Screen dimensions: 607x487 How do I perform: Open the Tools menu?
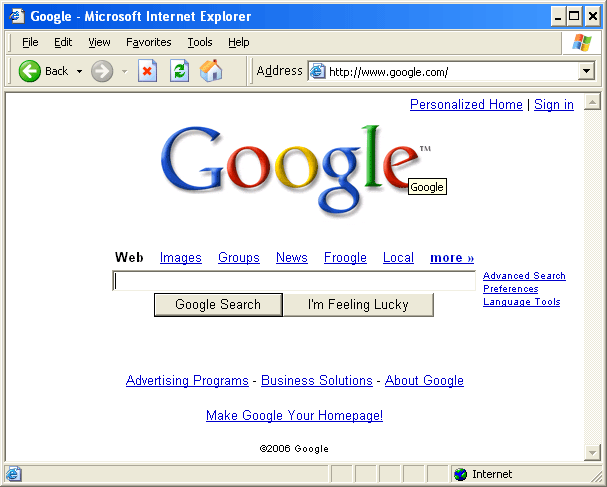tap(200, 42)
